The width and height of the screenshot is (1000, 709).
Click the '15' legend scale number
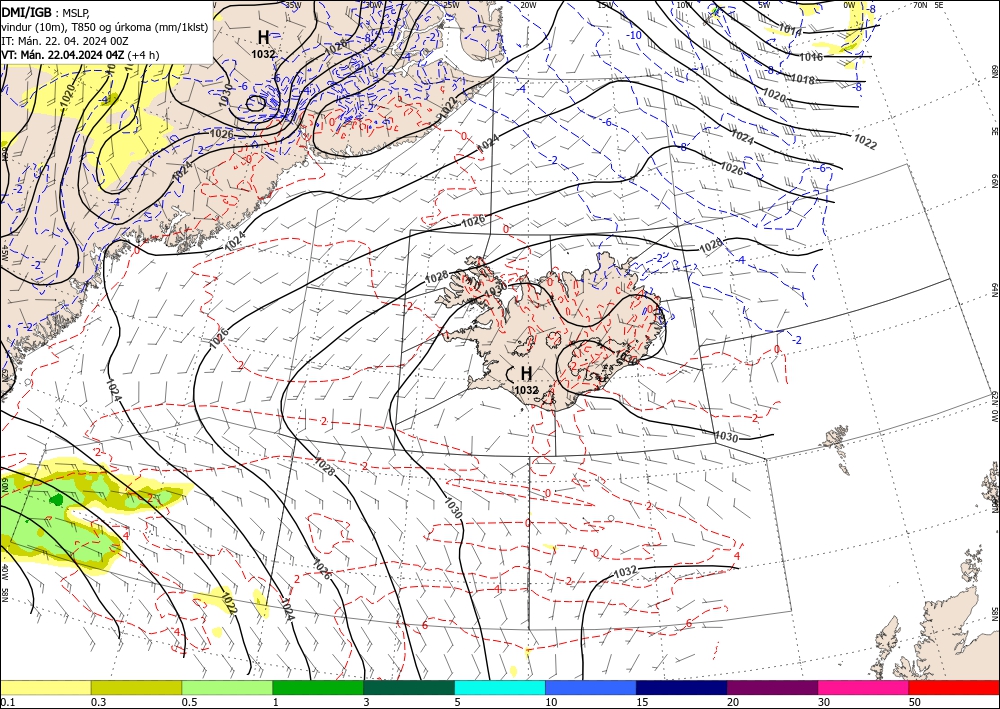point(642,702)
